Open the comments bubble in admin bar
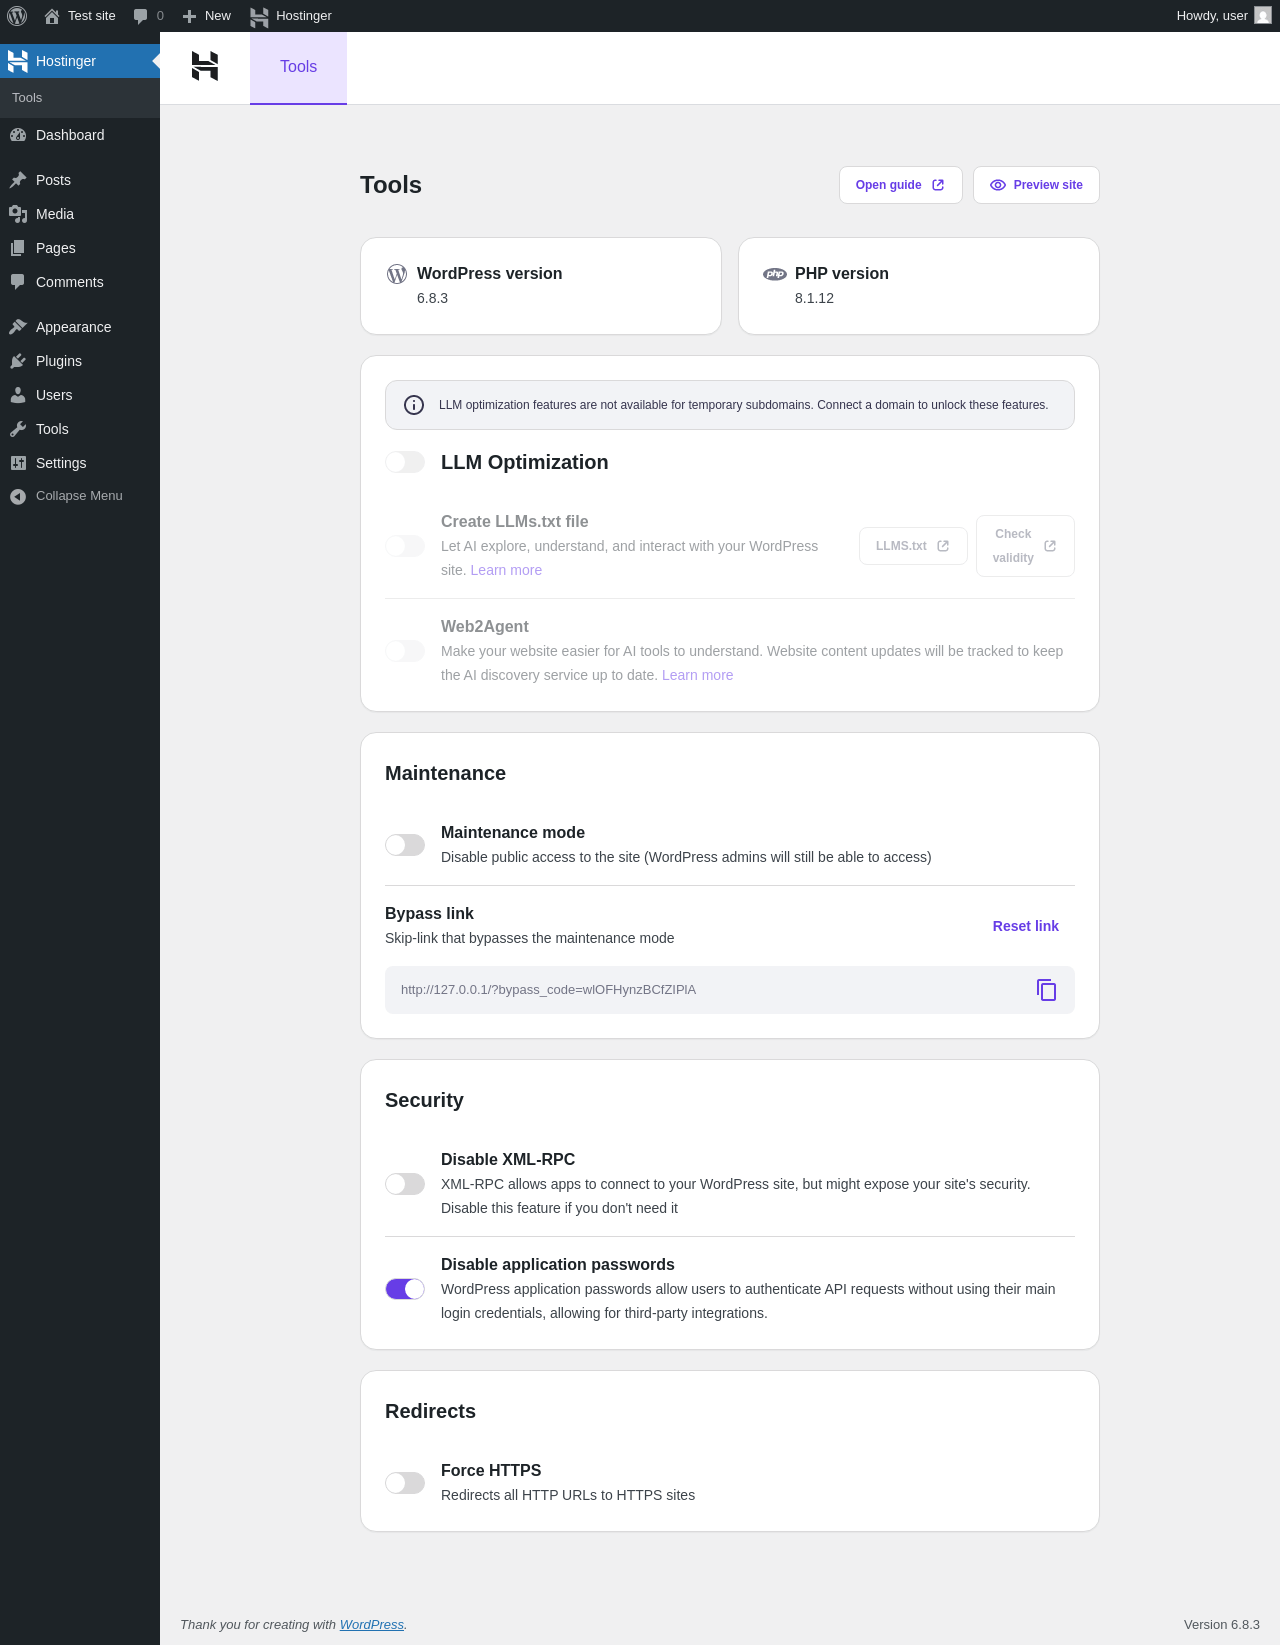Viewport: 1280px width, 1645px height. (148, 16)
